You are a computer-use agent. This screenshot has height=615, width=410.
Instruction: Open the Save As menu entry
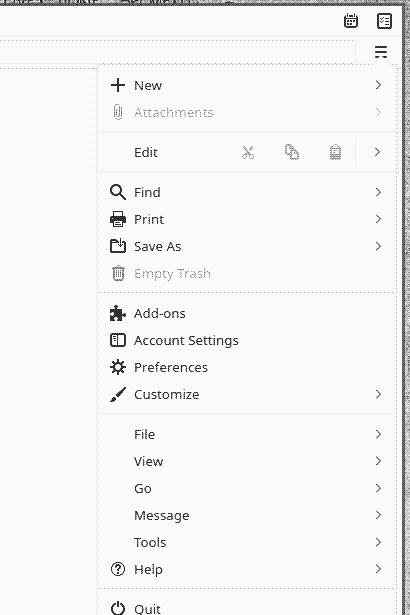pyautogui.click(x=247, y=246)
